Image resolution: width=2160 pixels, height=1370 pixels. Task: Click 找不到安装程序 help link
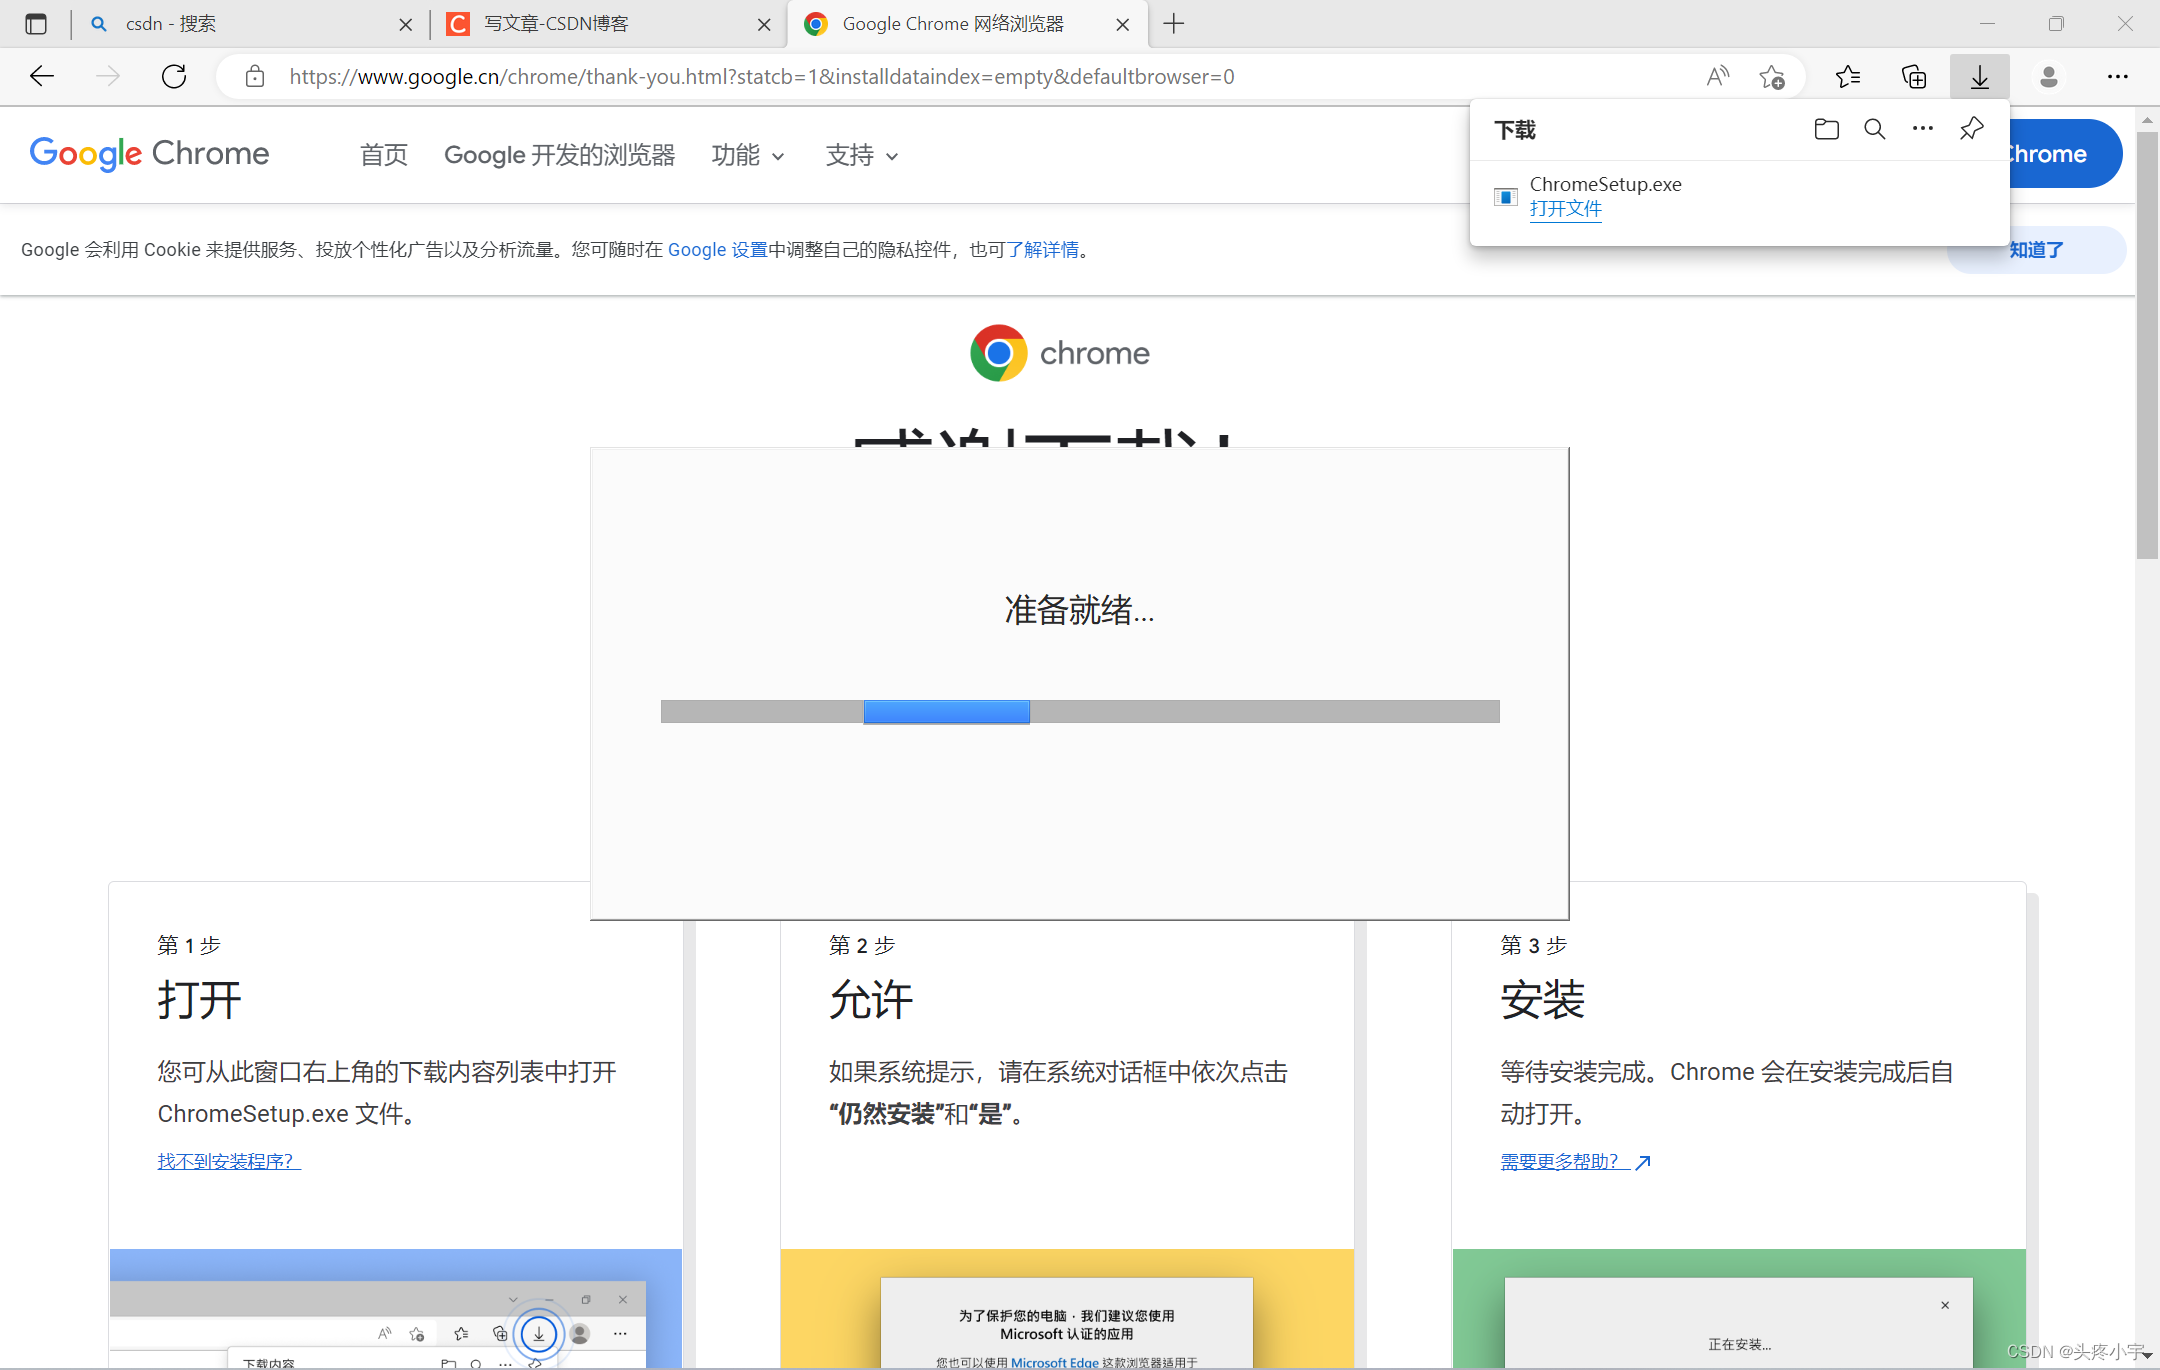point(225,1161)
